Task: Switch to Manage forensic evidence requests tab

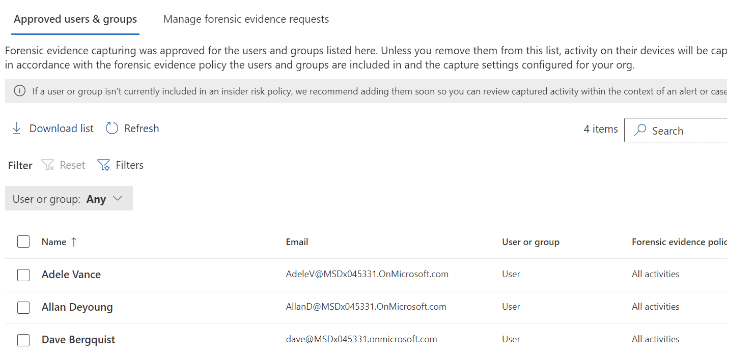Action: 246,19
